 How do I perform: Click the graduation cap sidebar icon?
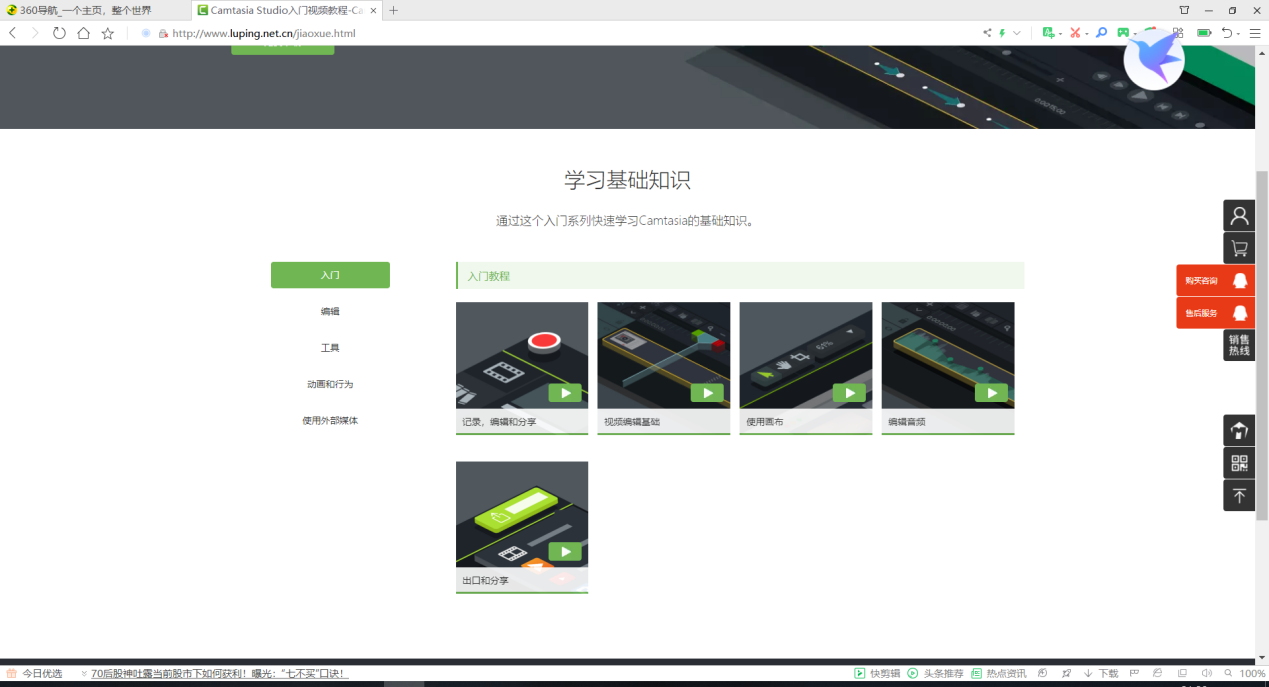(x=1239, y=431)
